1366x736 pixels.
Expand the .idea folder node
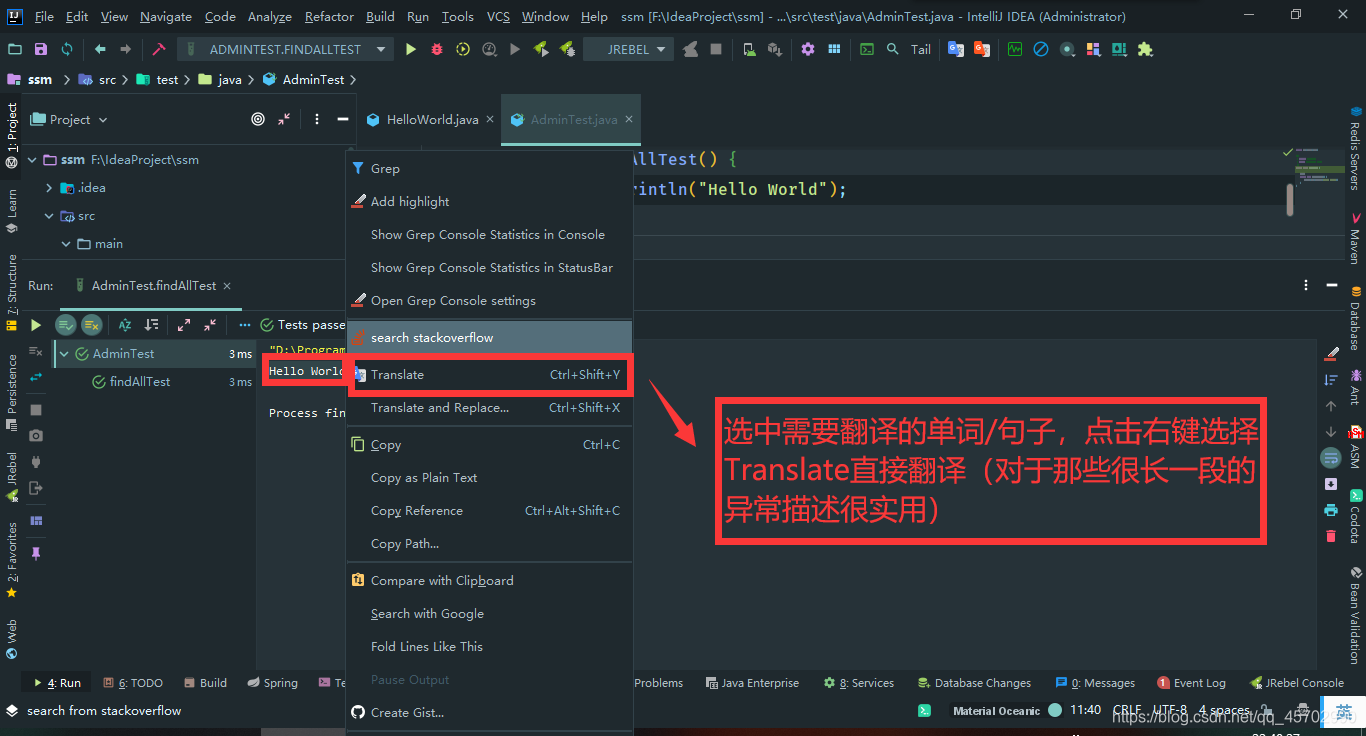[x=49, y=187]
